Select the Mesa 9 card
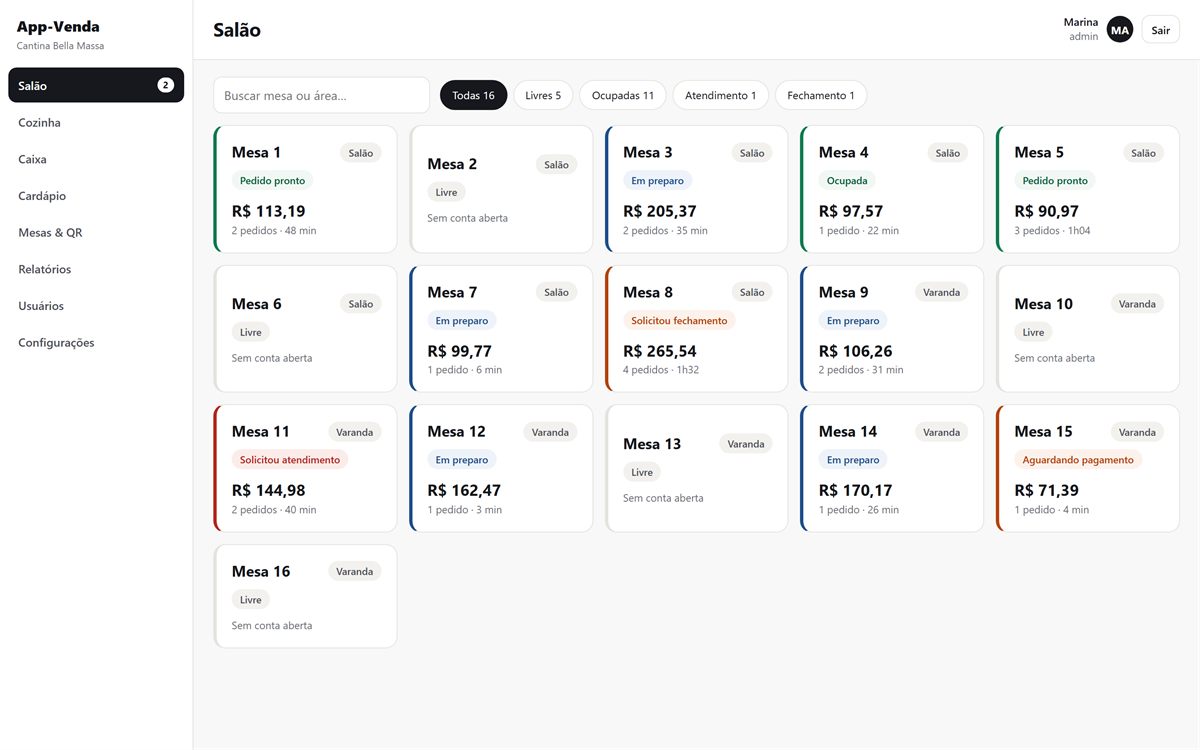This screenshot has width=1200, height=750. [x=892, y=329]
